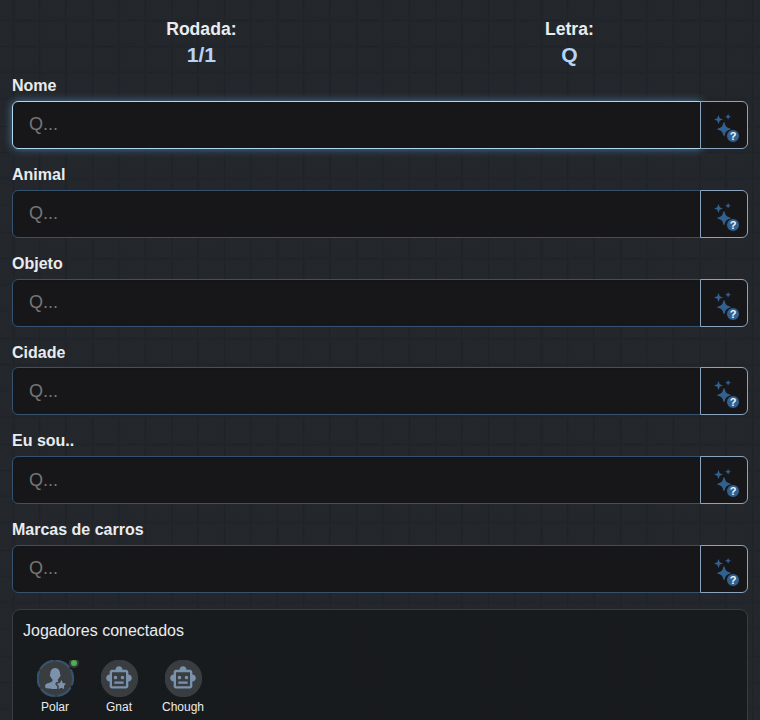
Task: Click the 'Cidade' category label
Action: (39, 352)
